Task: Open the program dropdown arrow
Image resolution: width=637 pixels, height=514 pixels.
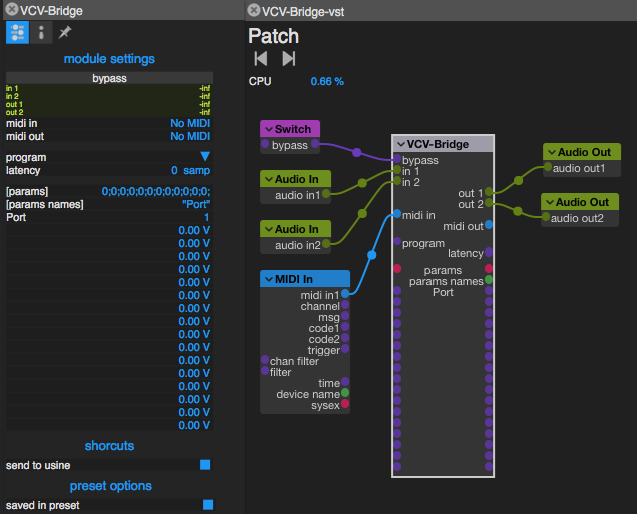Action: (x=205, y=156)
